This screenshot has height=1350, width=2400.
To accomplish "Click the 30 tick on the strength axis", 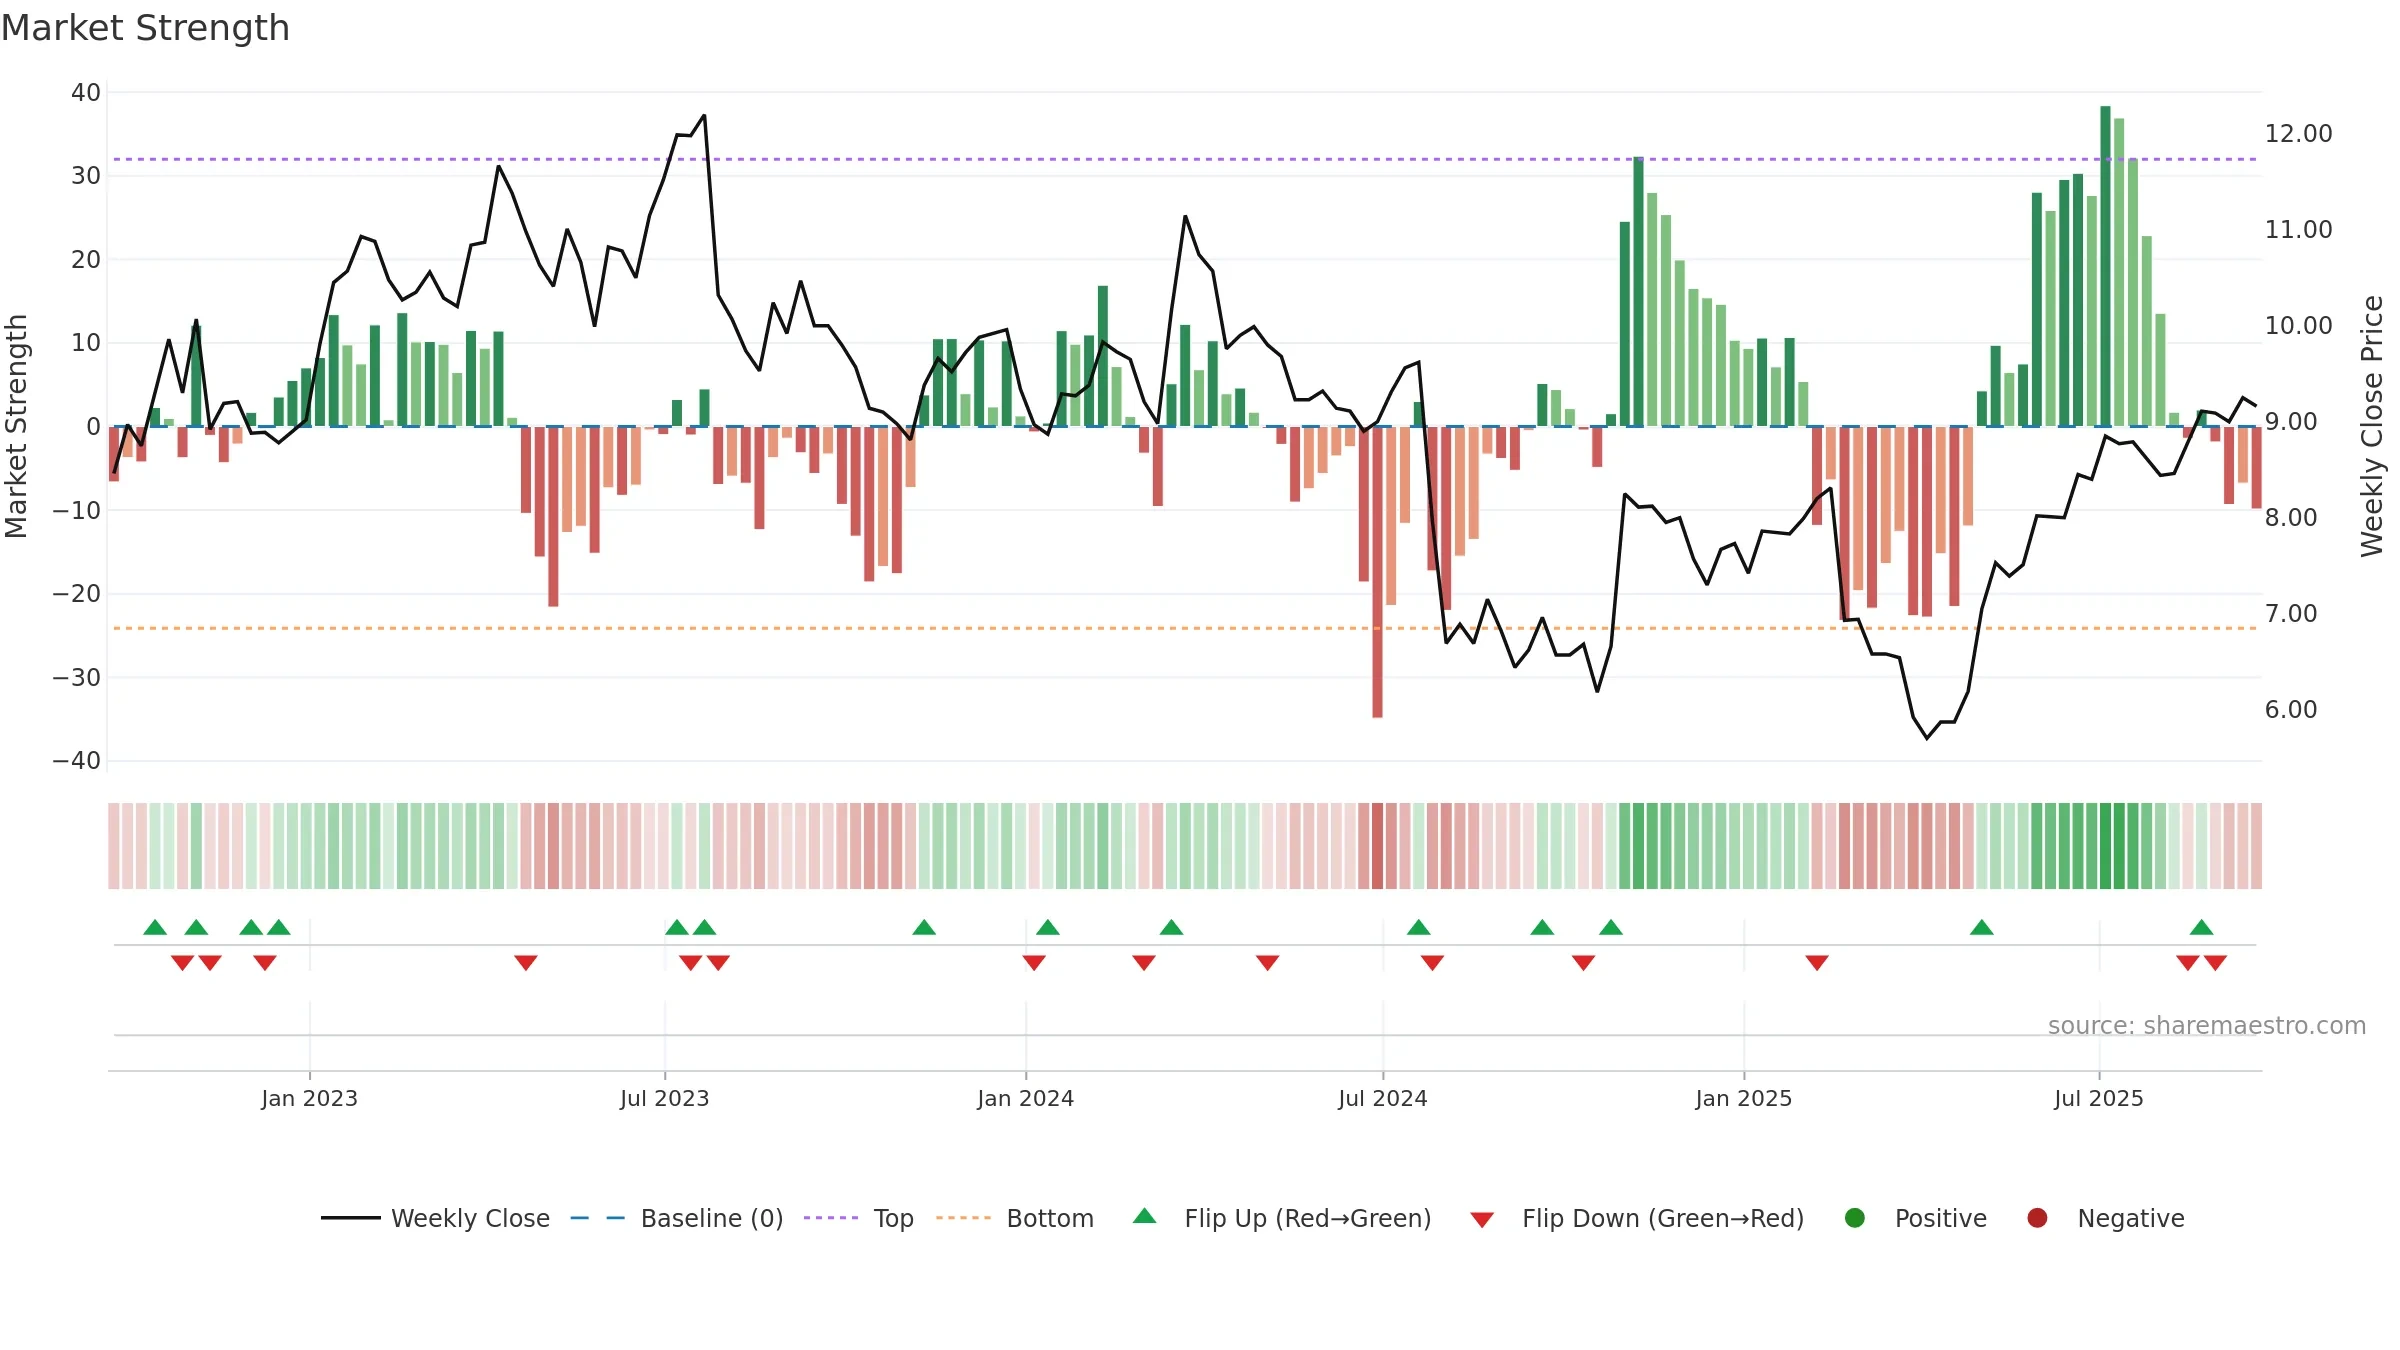I will 86,176.
